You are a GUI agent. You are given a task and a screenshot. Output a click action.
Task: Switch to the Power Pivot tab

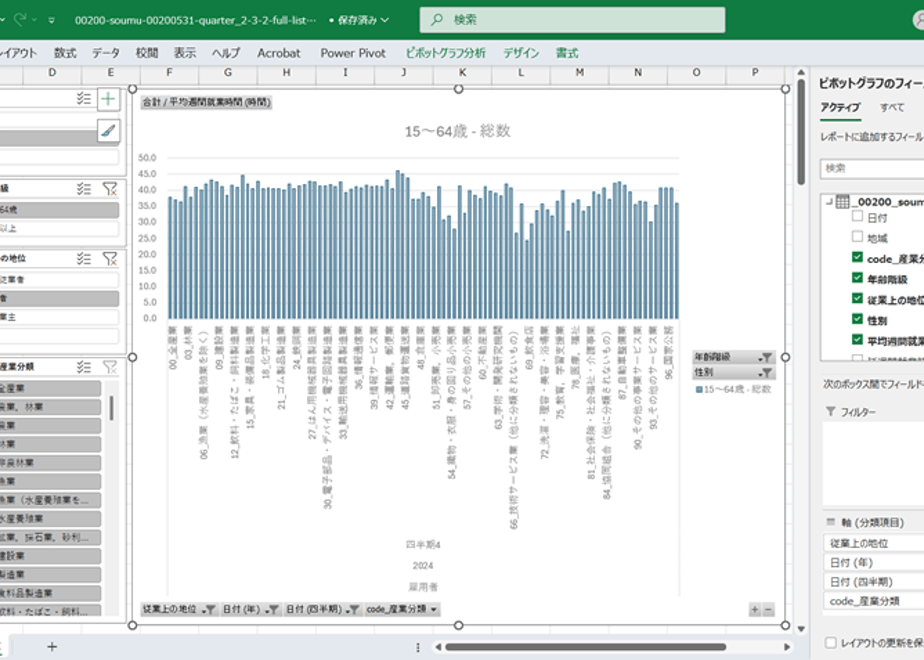click(353, 53)
